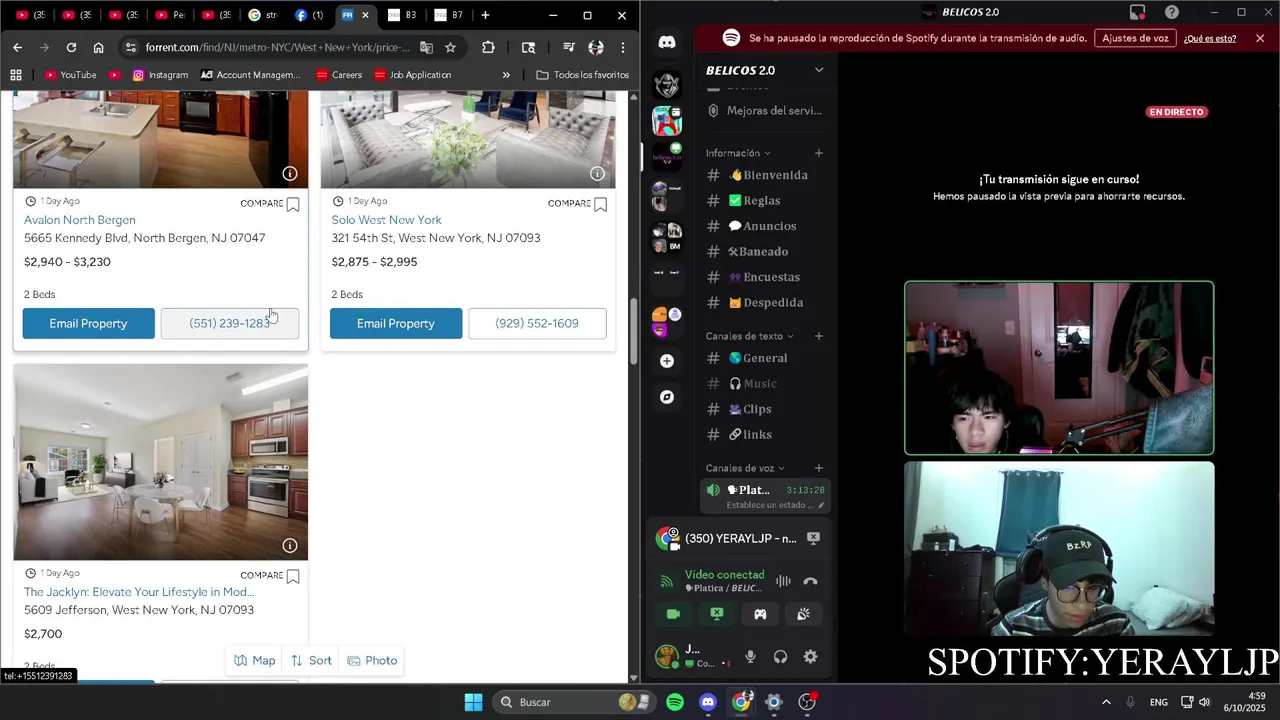Dismiss the Spotify paused notification banner
This screenshot has height=720, width=1280.
click(x=1260, y=38)
